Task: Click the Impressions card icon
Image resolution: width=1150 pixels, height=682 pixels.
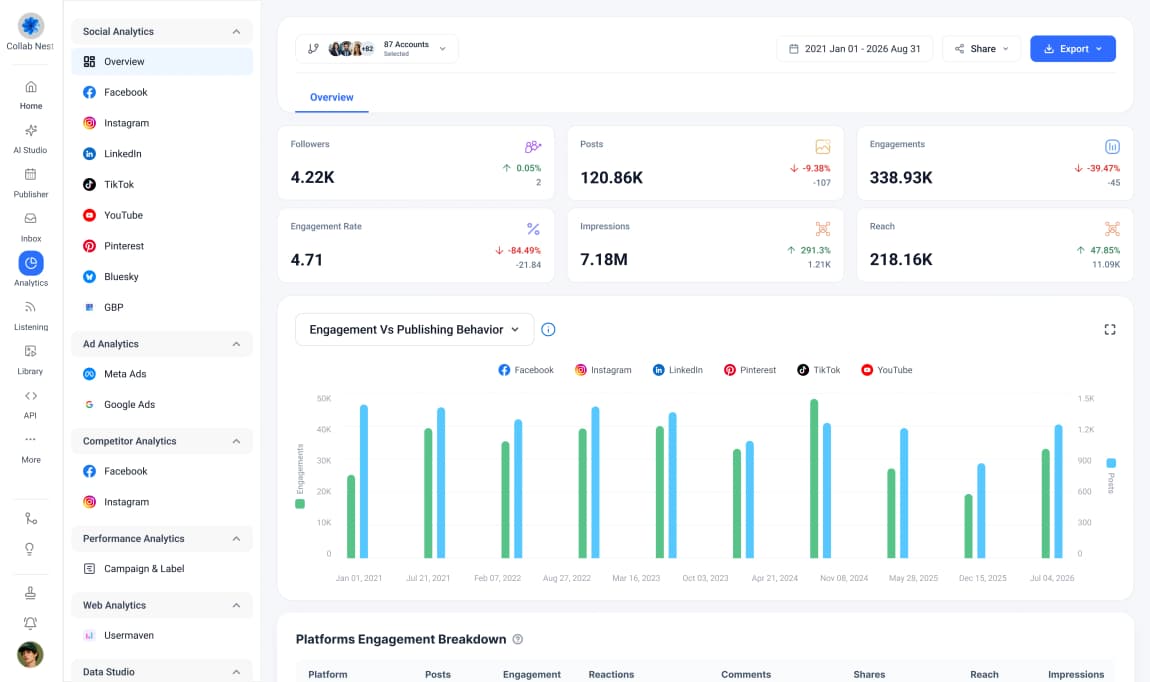Action: 823,229
